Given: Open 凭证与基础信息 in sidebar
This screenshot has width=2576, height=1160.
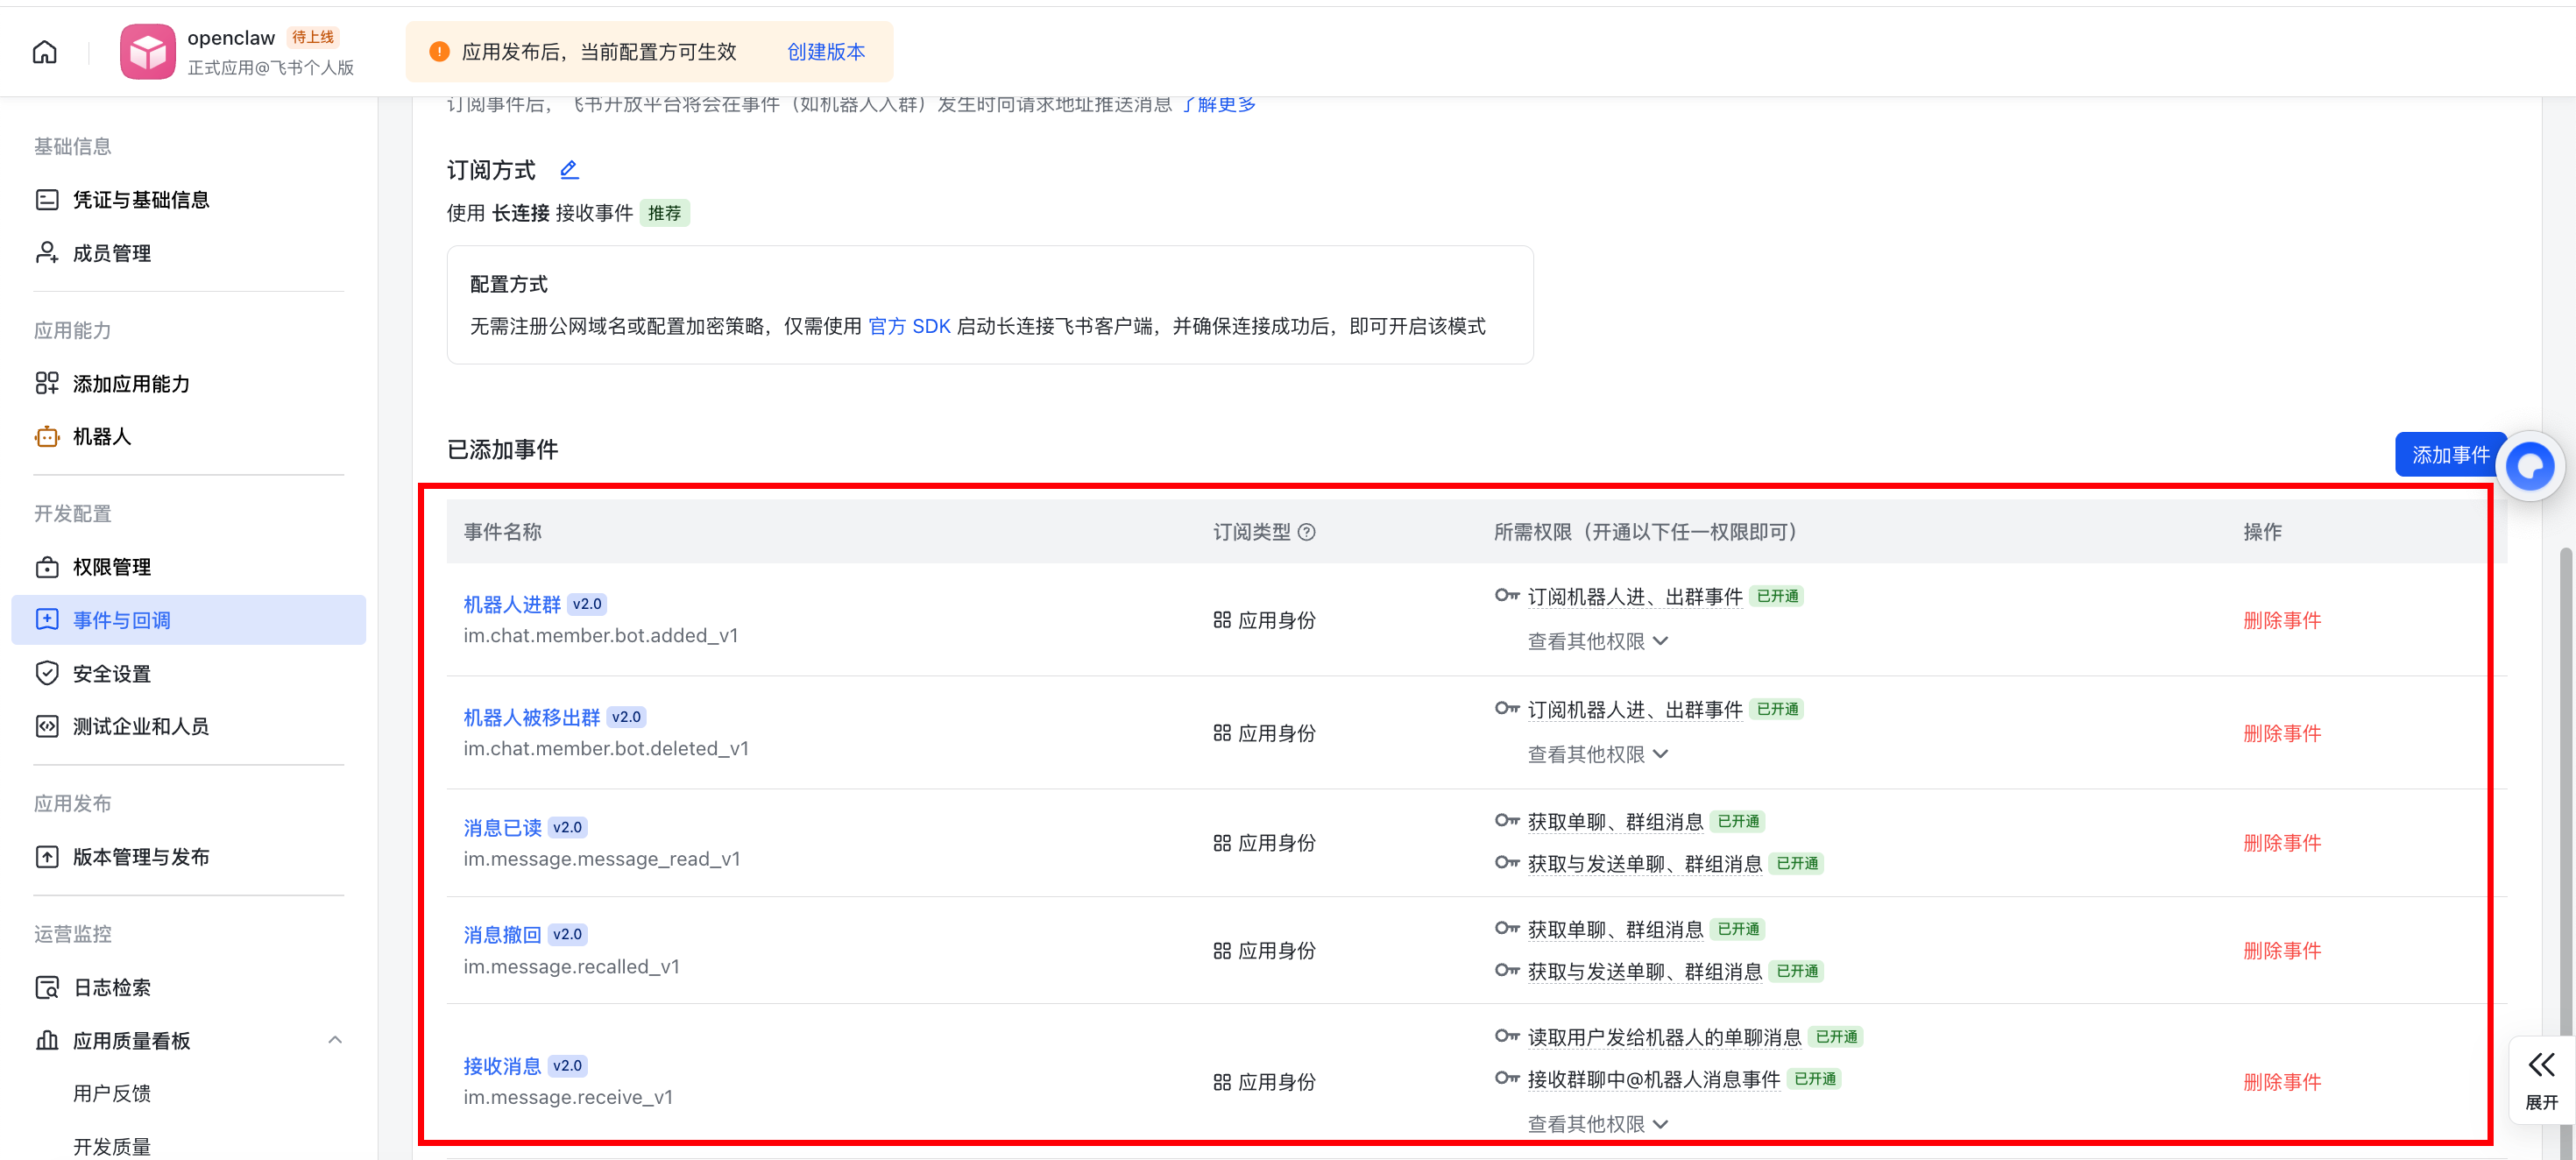Looking at the screenshot, I should [189, 200].
